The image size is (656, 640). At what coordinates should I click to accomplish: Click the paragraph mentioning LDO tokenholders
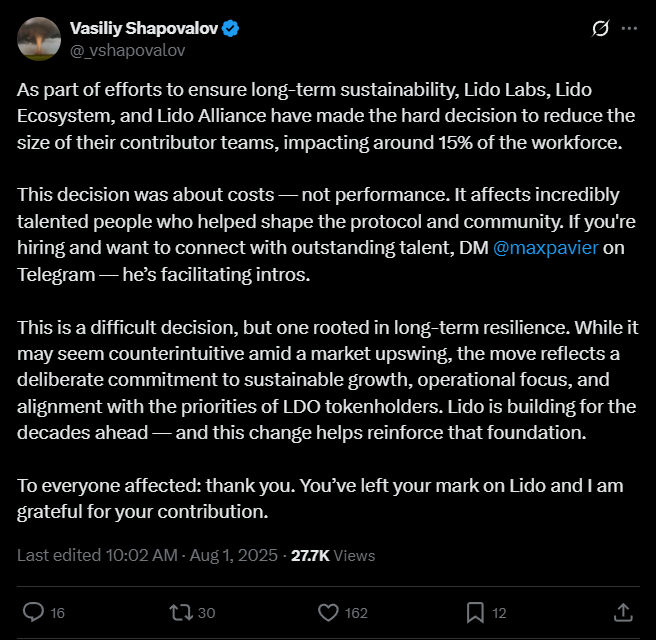[328, 380]
